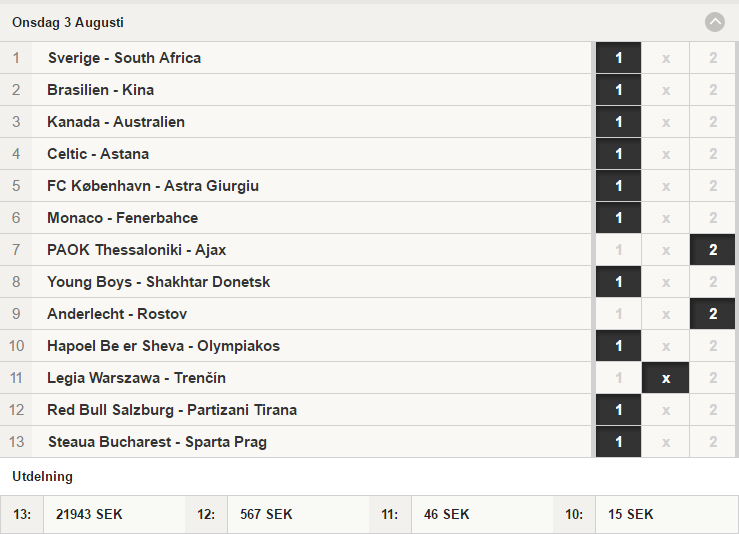Unselect x for Legia Warszawa - Trenčín
Image resolution: width=739 pixels, height=534 pixels.
665,378
